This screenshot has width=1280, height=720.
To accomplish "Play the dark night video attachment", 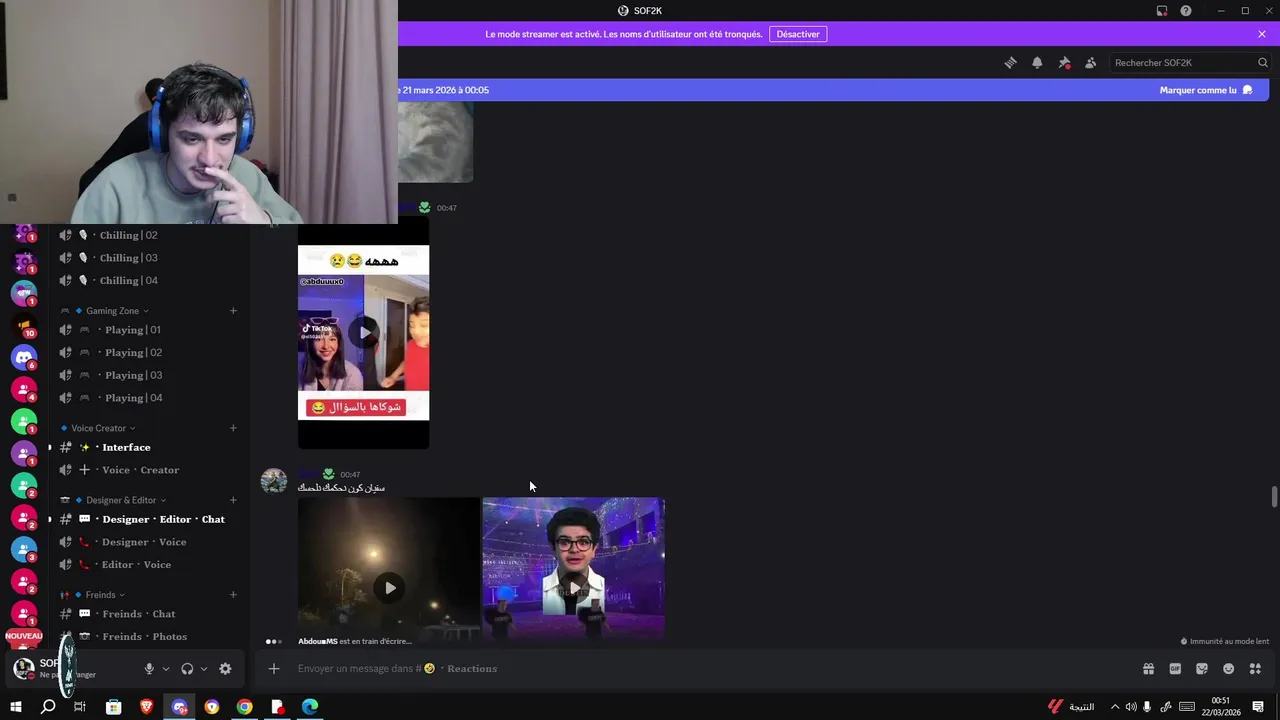I will pos(389,588).
